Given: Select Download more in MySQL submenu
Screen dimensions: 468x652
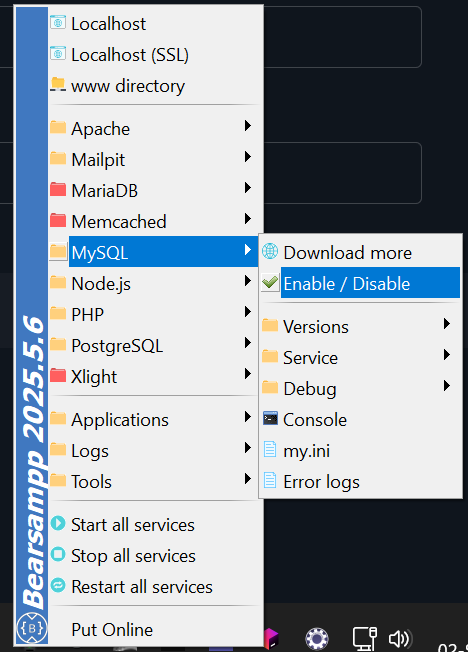Looking at the screenshot, I should (x=360, y=252).
